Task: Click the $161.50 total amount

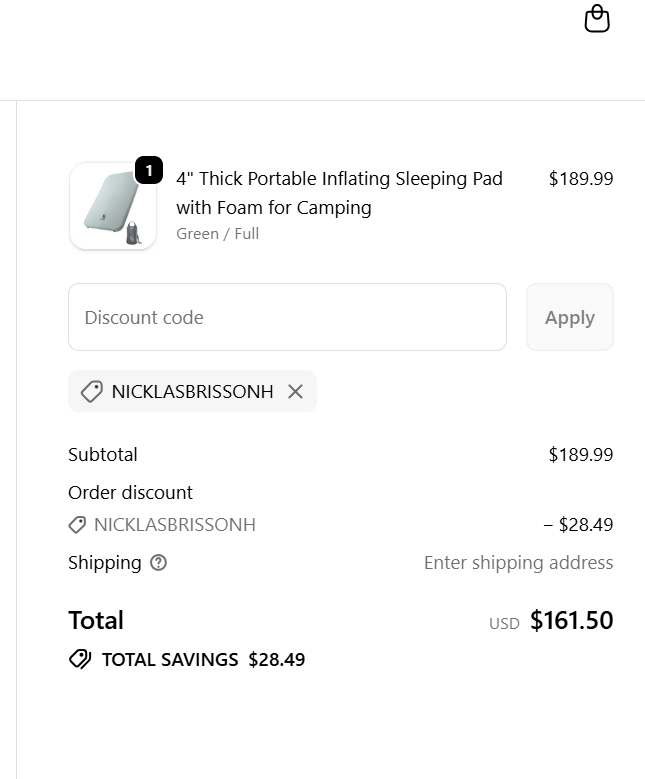Action: click(x=571, y=620)
